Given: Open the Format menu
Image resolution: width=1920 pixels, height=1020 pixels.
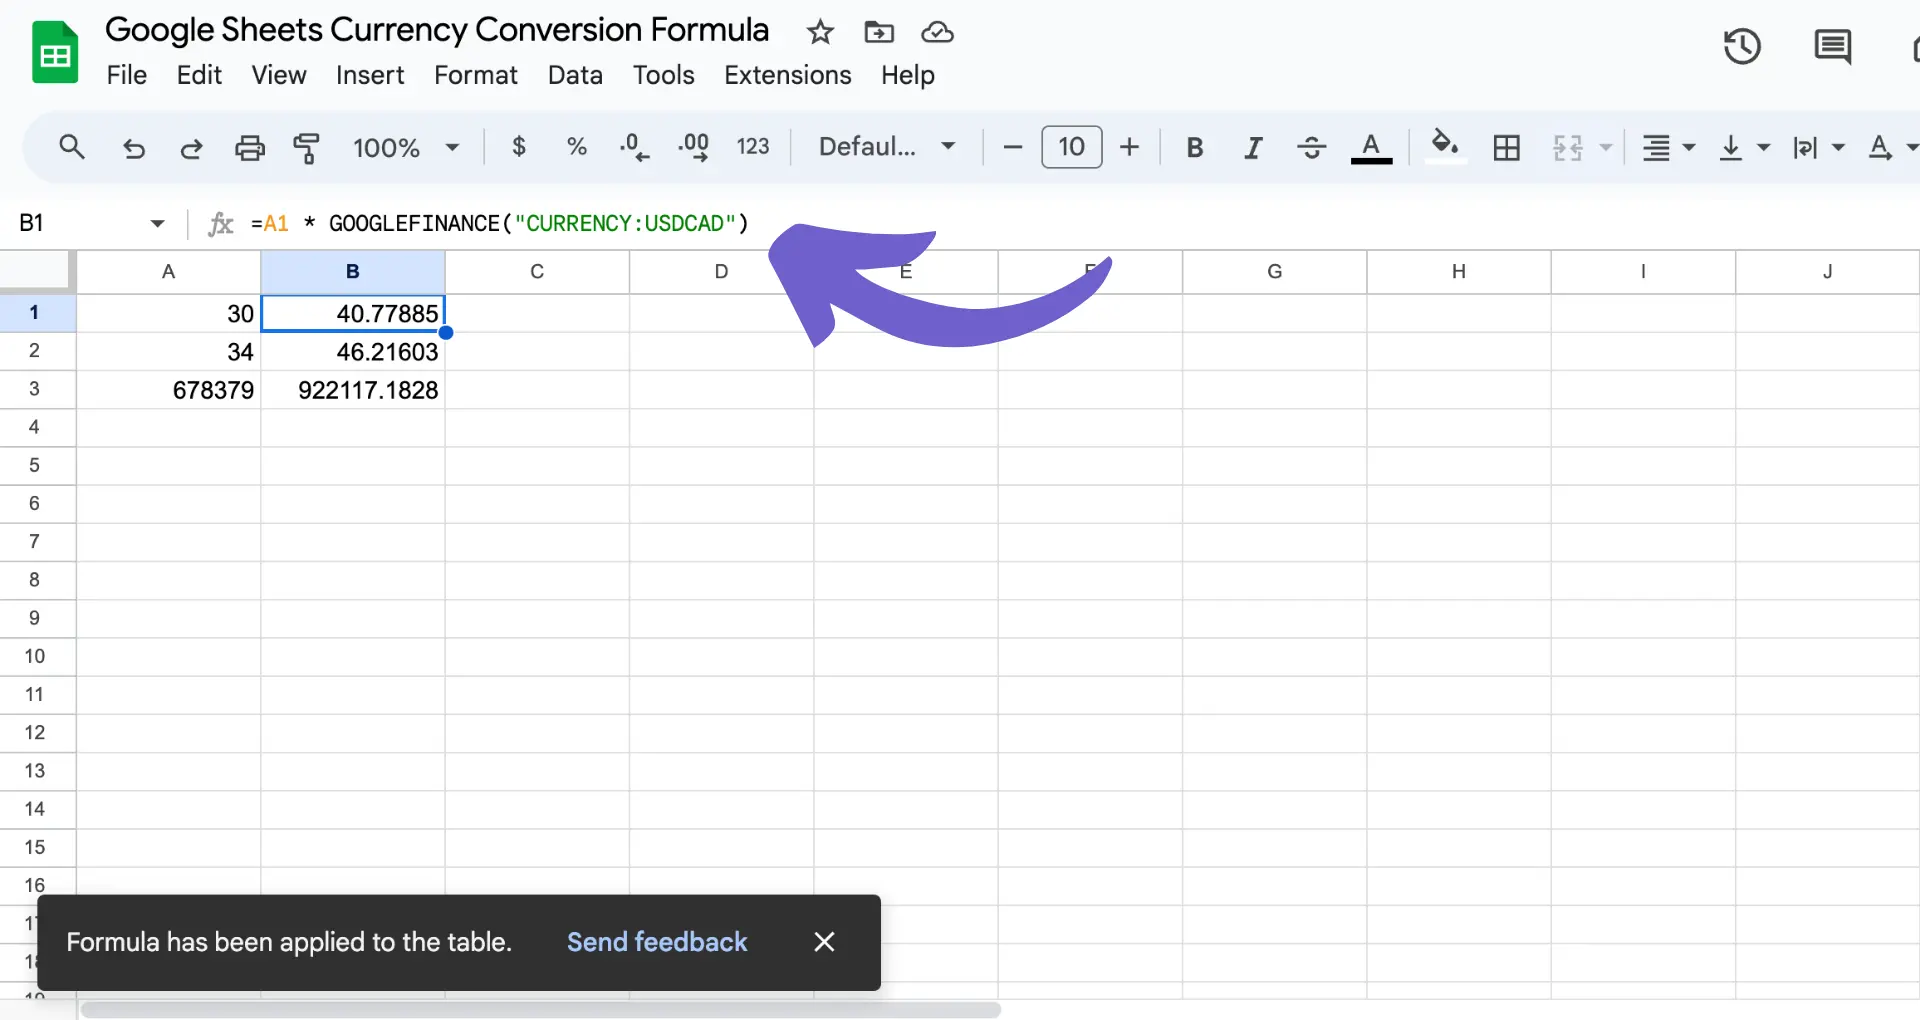Looking at the screenshot, I should click(476, 75).
